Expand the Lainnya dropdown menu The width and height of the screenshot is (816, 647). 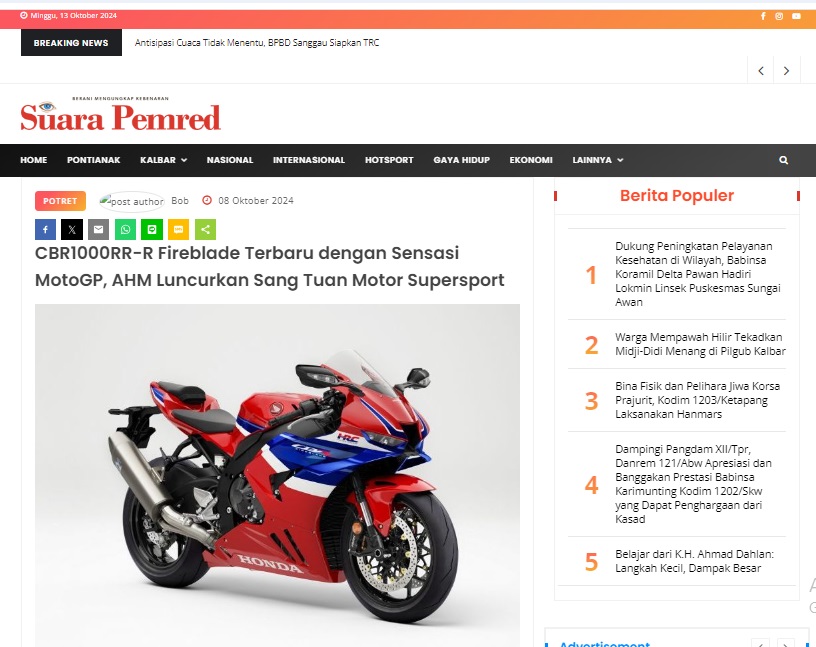point(597,160)
